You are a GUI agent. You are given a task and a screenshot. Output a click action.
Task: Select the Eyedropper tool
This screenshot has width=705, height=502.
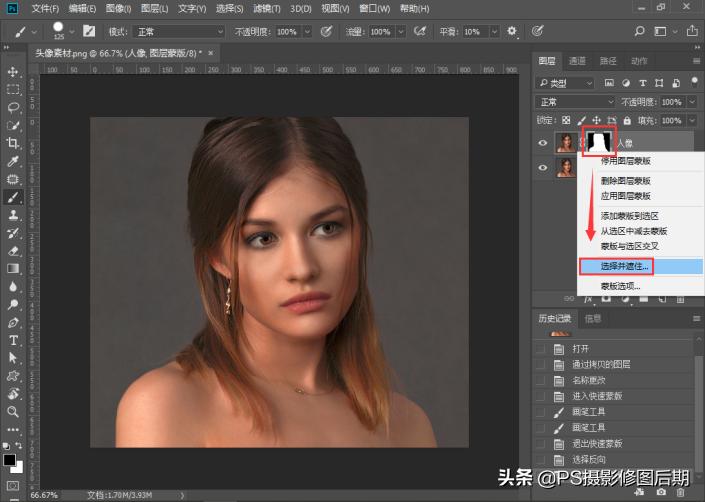pyautogui.click(x=13, y=161)
